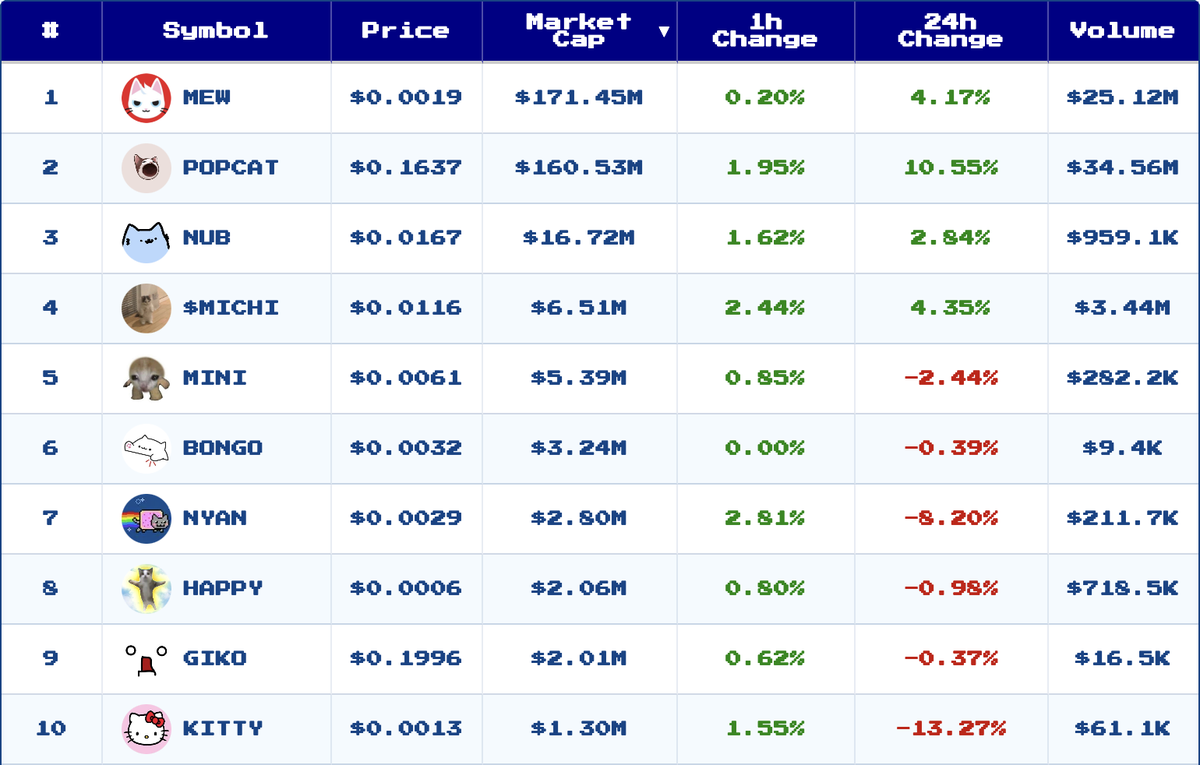Click the # rank column header
The width and height of the screenshot is (1200, 765).
pyautogui.click(x=51, y=31)
